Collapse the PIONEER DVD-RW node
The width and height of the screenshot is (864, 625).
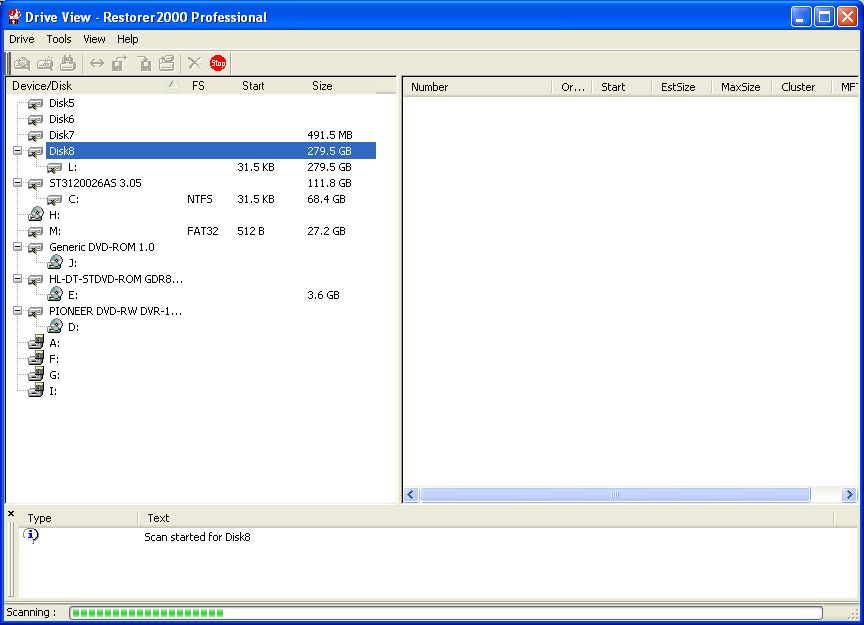(x=18, y=310)
